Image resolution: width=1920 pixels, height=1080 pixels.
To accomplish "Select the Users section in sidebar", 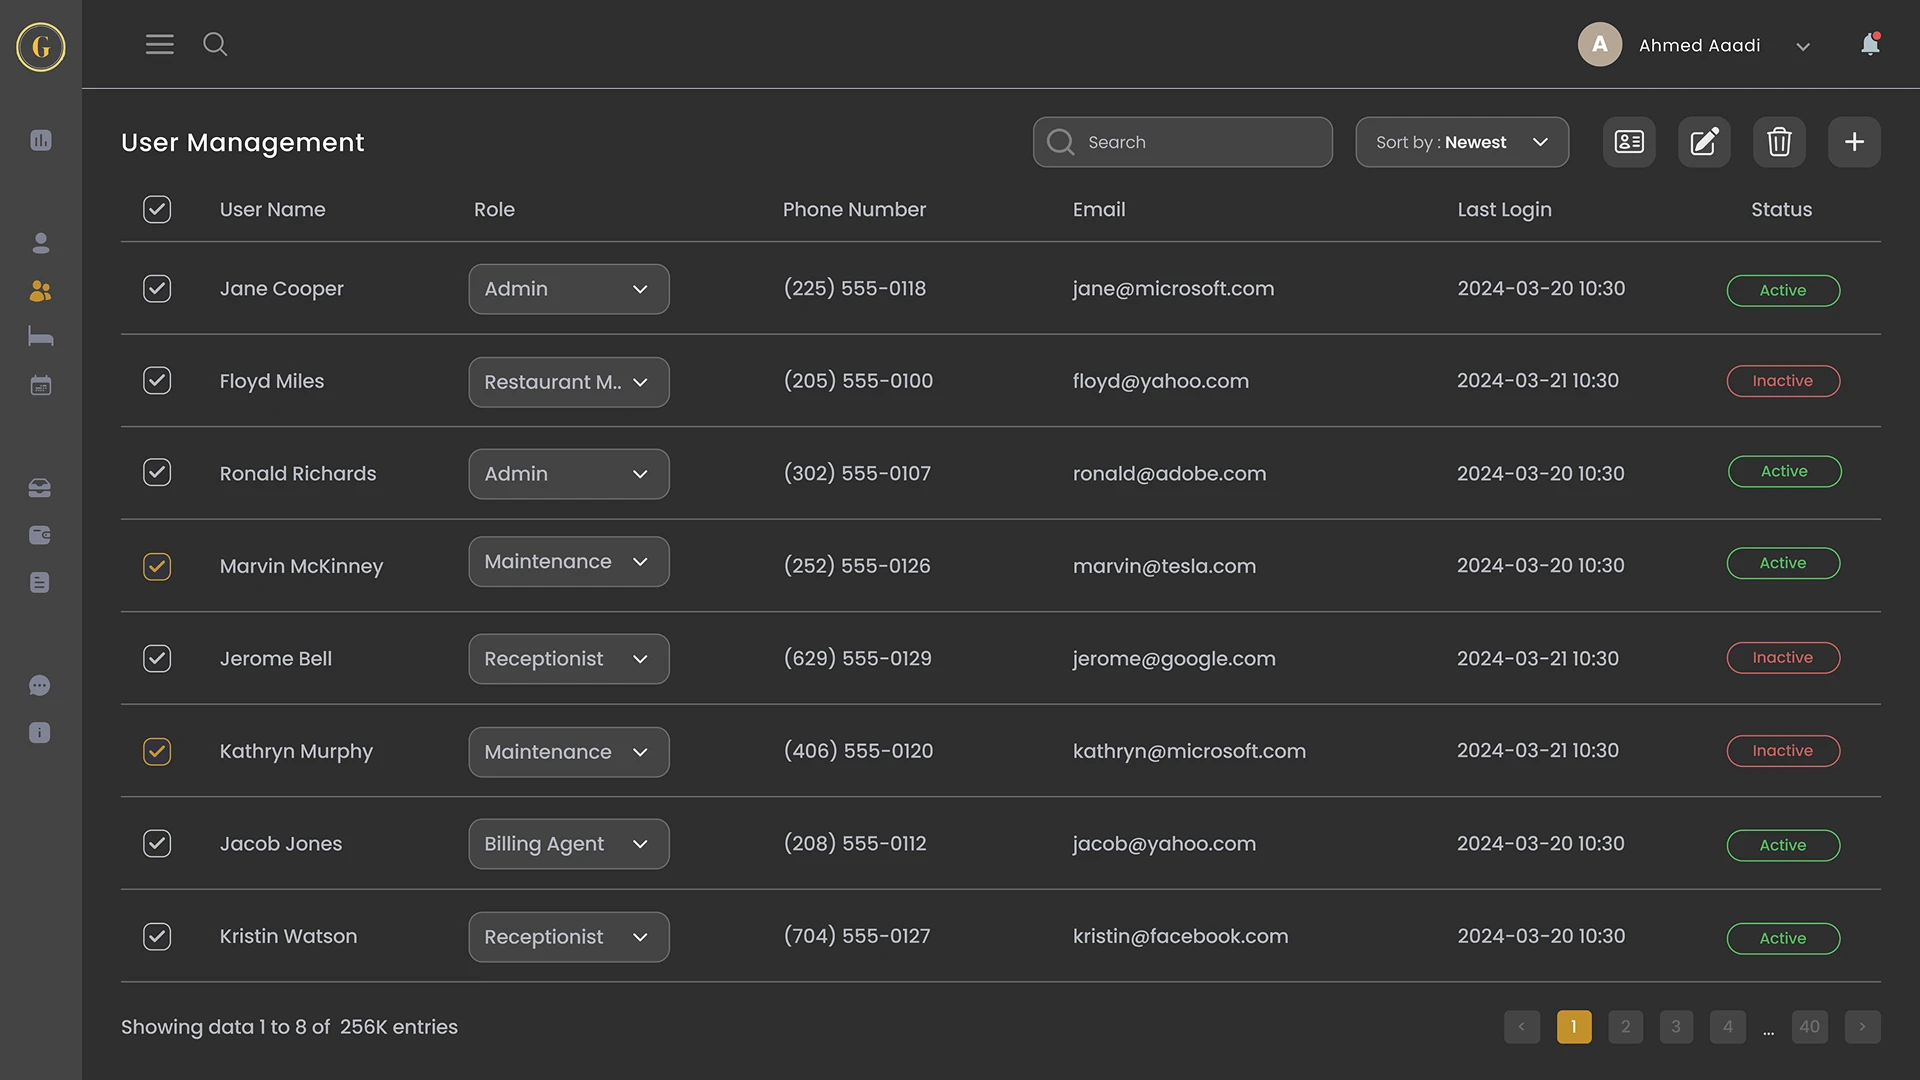I will pos(40,291).
